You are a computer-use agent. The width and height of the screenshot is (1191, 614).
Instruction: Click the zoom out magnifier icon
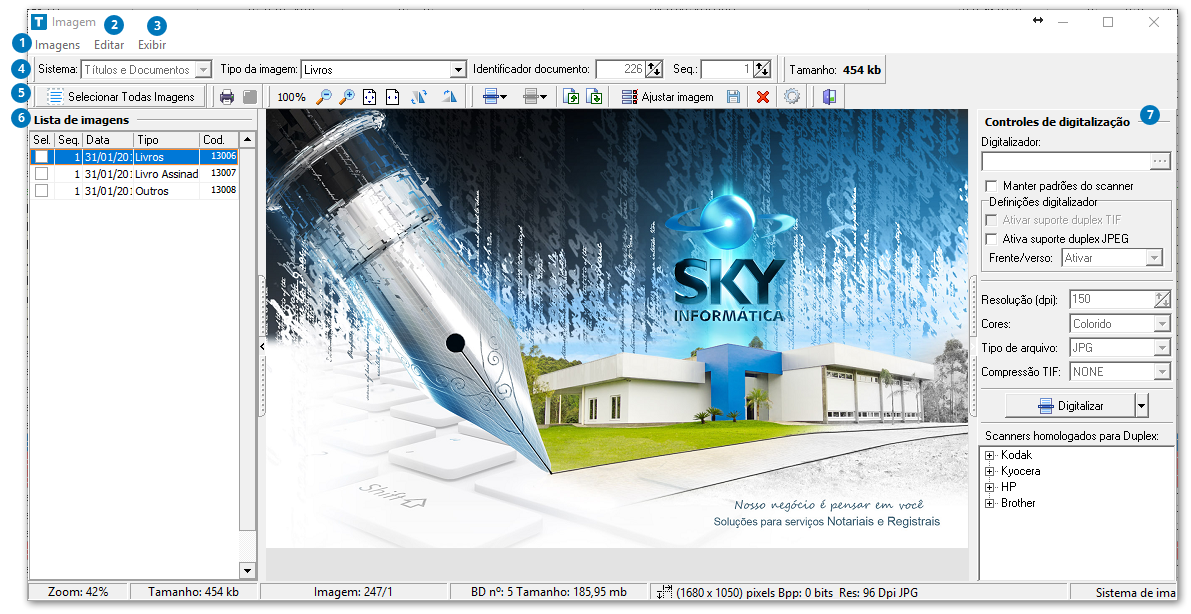click(x=324, y=97)
